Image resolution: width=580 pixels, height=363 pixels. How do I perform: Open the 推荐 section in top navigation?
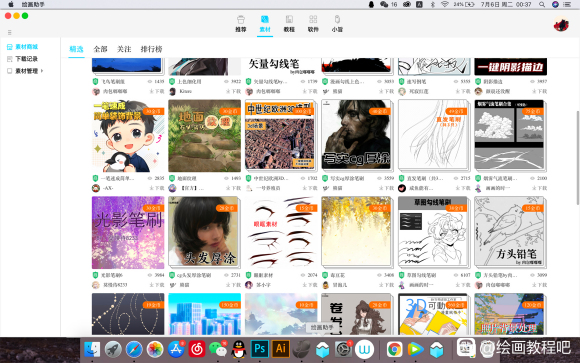(240, 24)
